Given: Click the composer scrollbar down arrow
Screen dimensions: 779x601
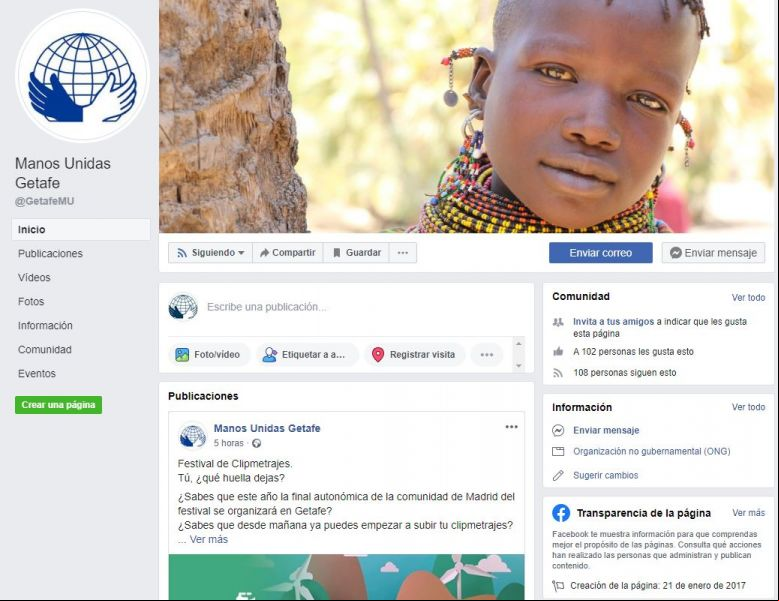Looking at the screenshot, I should tap(519, 366).
